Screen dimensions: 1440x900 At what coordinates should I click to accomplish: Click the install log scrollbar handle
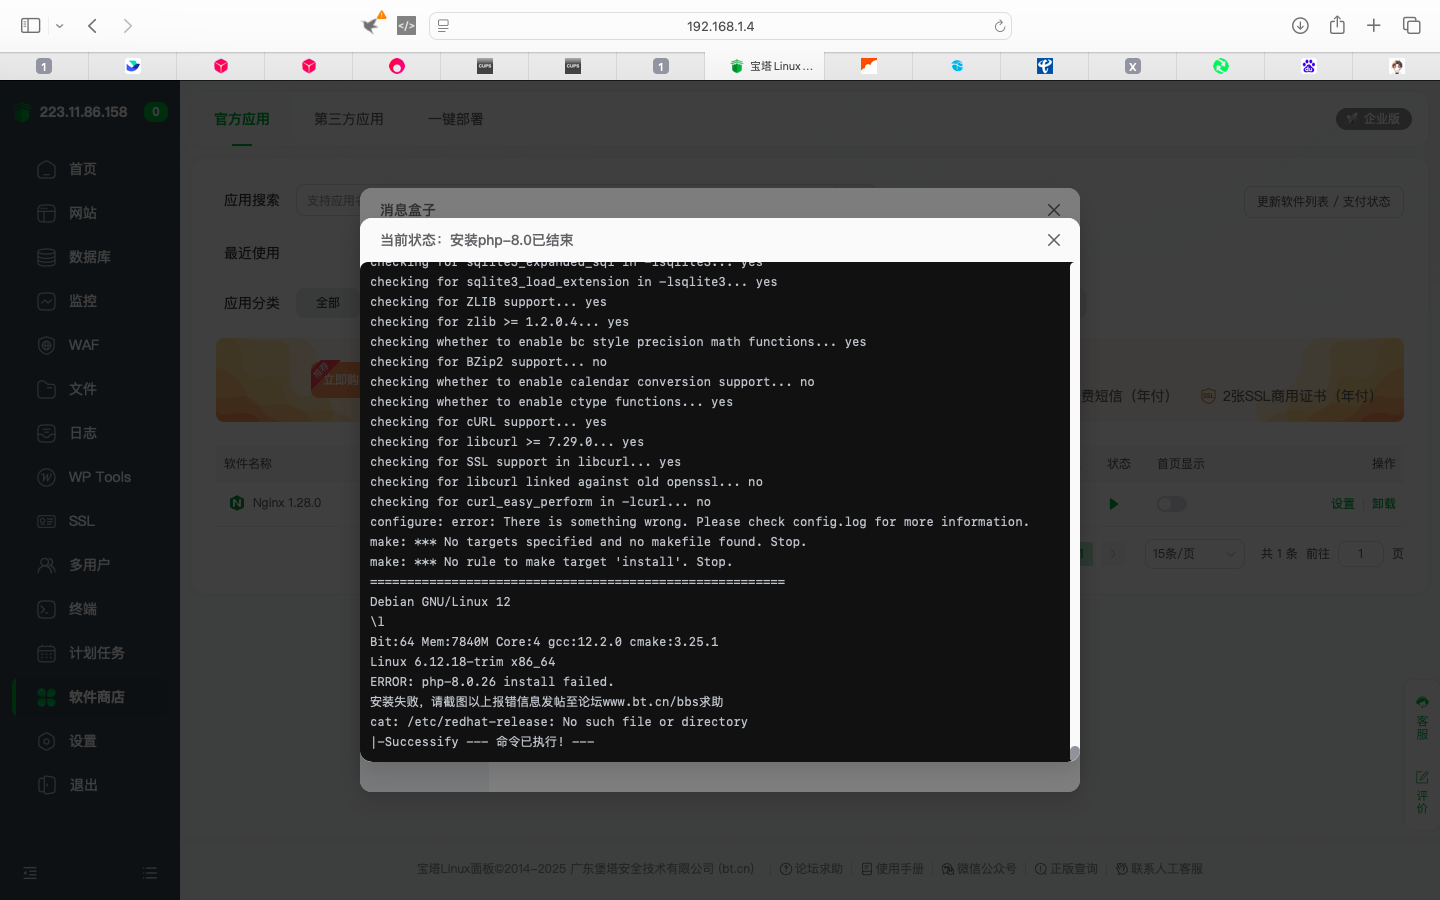tap(1074, 753)
